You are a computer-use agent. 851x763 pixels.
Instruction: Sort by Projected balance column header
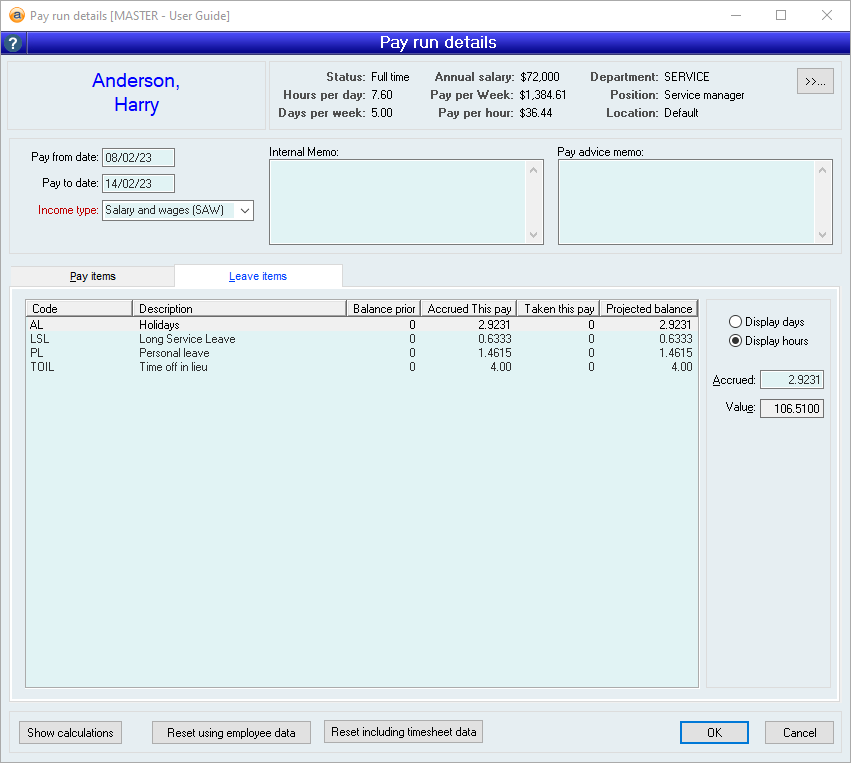point(649,309)
